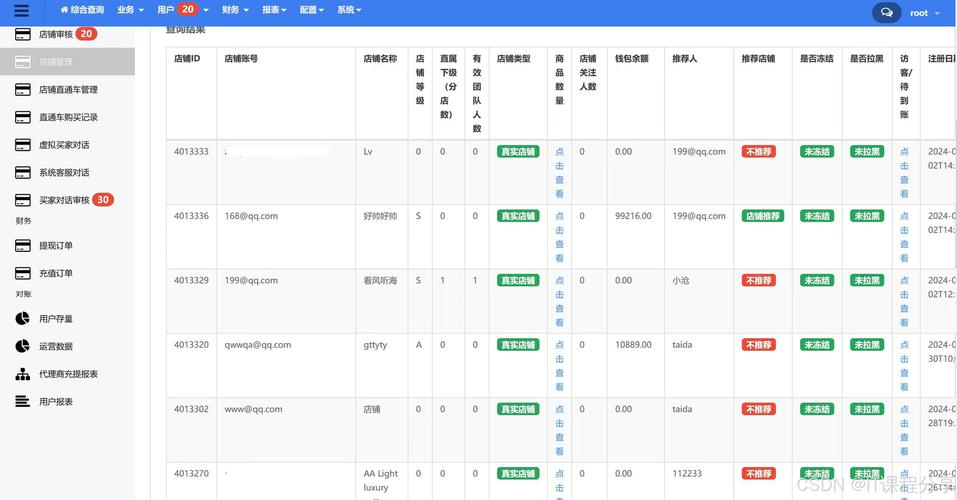Click the 店铺管理 sidebar icon
Screen dimensions: 957x500
[23, 62]
